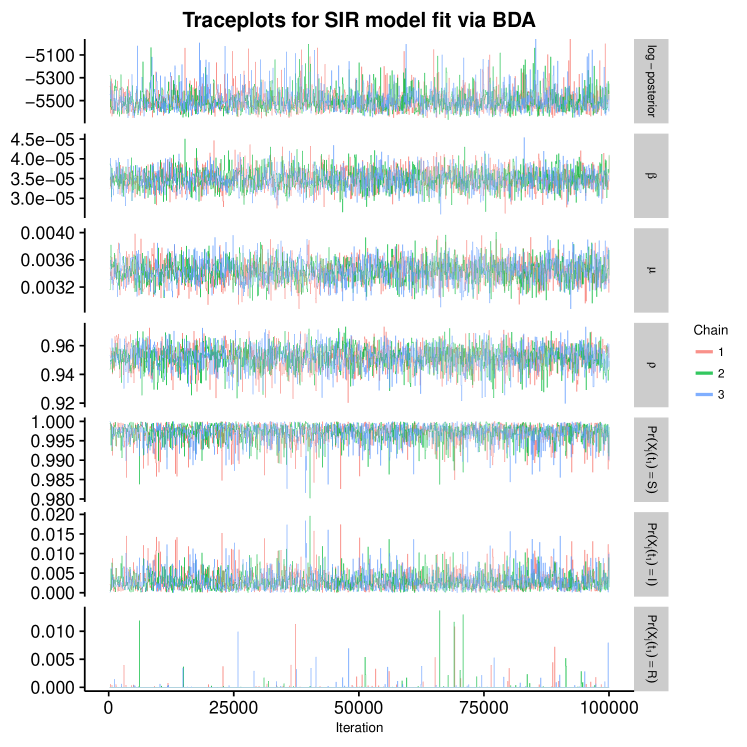Click the y-axis tick "0.985" in Pr(X=S) panel
This screenshot has height=747, width=747.
click(x=53, y=480)
